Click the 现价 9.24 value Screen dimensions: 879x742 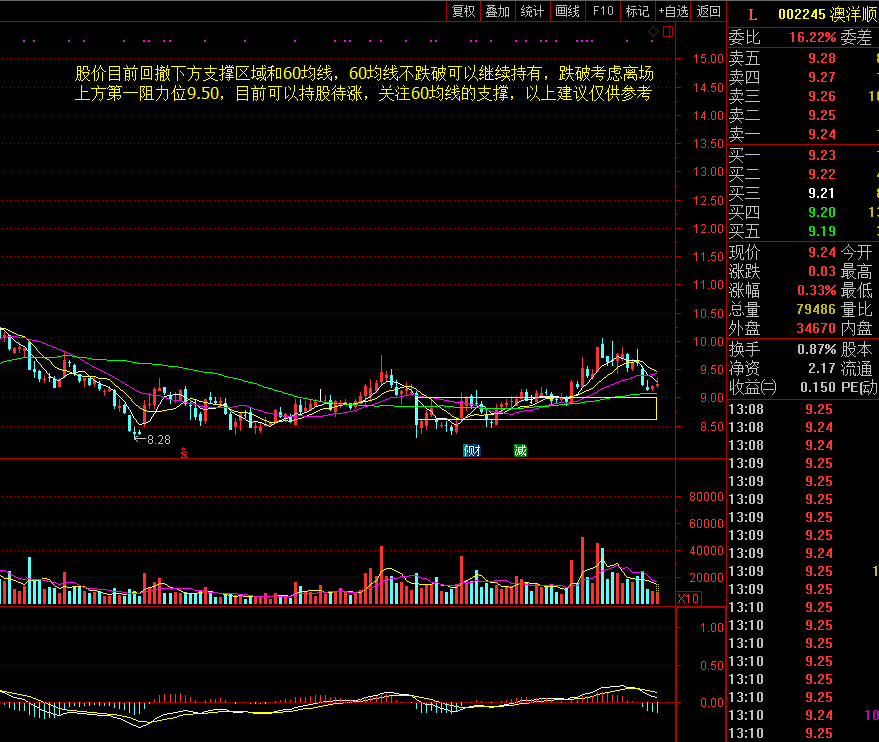(x=822, y=253)
